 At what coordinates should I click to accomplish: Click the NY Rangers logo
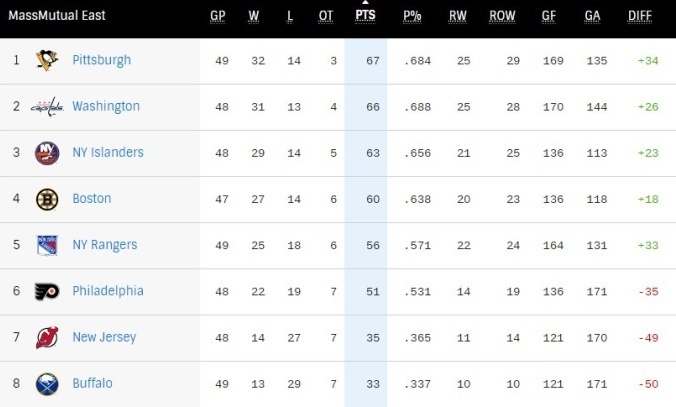(x=47, y=245)
